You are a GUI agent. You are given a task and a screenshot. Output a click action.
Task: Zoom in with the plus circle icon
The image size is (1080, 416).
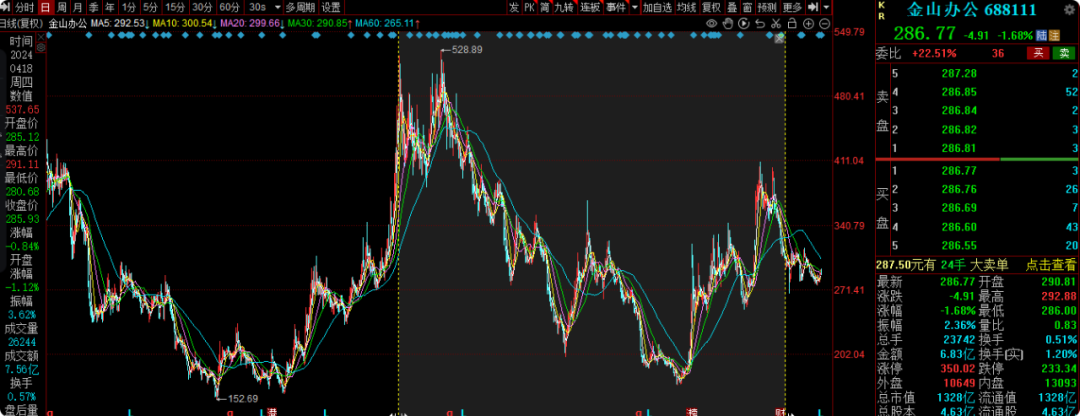[809, 23]
